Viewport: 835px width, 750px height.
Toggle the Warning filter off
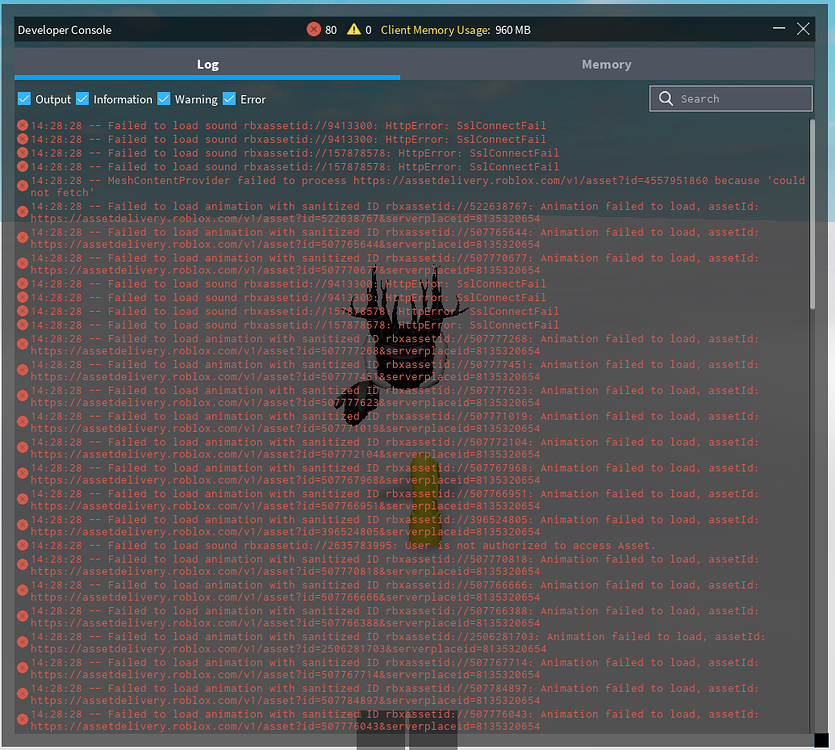[x=163, y=99]
